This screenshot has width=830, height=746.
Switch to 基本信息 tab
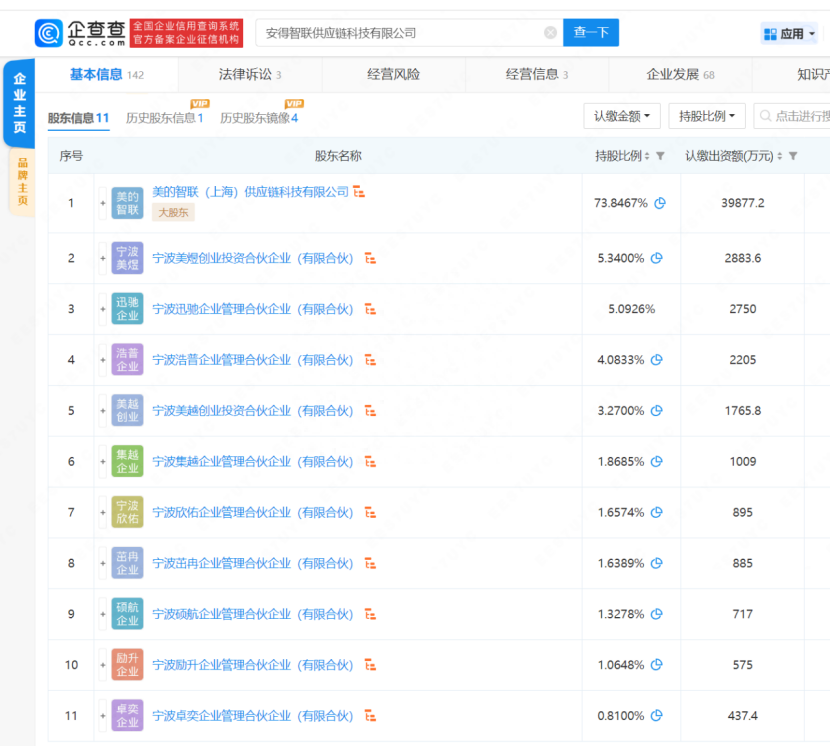coord(107,75)
